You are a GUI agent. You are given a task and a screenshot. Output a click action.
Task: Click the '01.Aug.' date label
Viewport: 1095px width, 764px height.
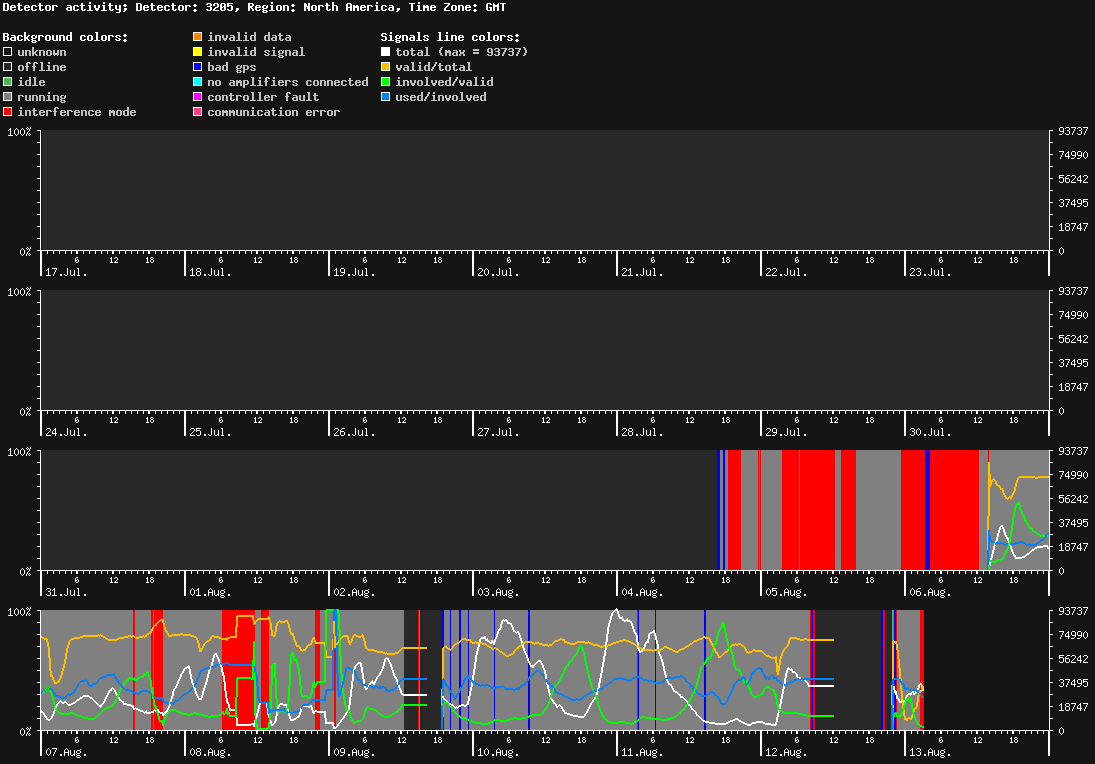click(210, 592)
